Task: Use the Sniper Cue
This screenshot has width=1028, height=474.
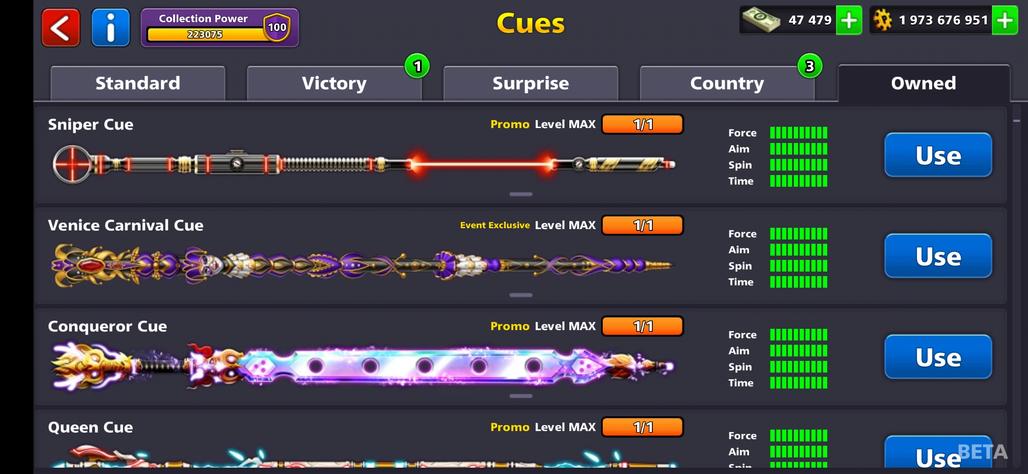Action: coord(938,155)
